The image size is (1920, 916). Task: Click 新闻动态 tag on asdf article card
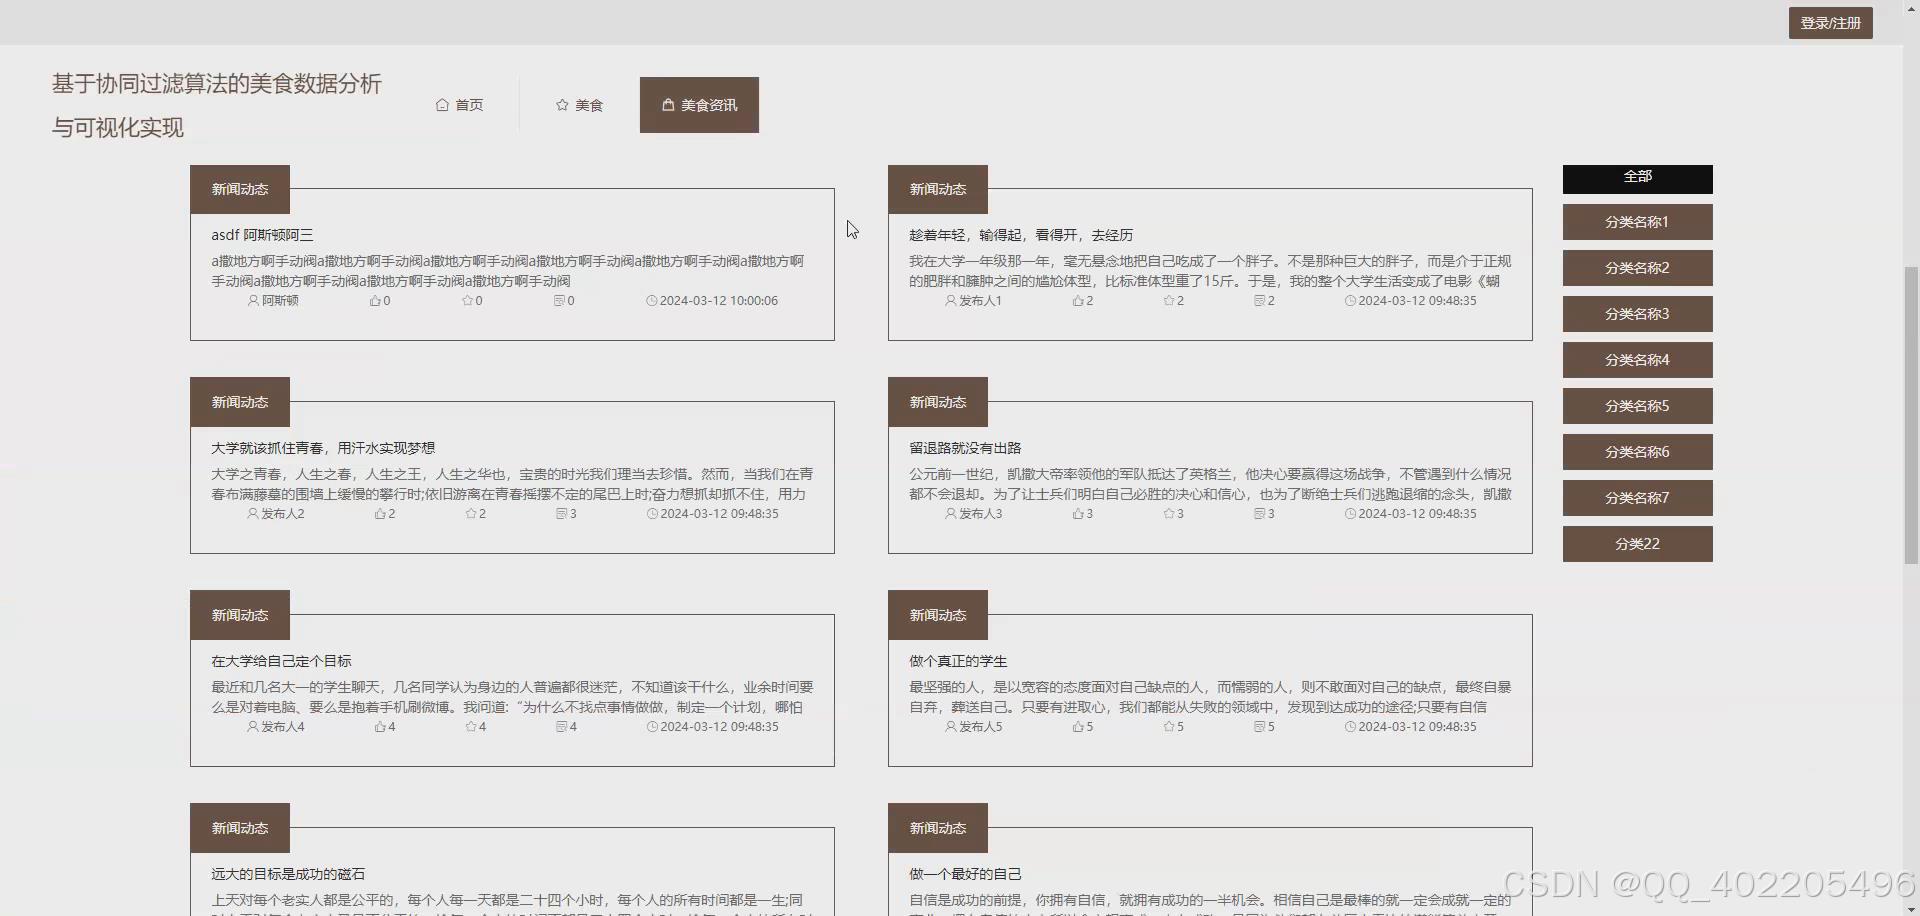(x=240, y=189)
